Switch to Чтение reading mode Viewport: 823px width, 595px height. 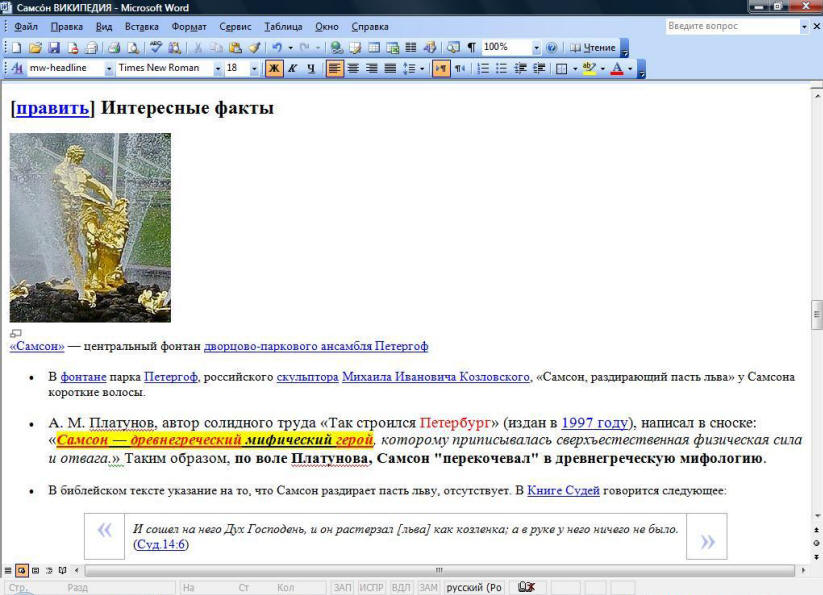click(593, 48)
